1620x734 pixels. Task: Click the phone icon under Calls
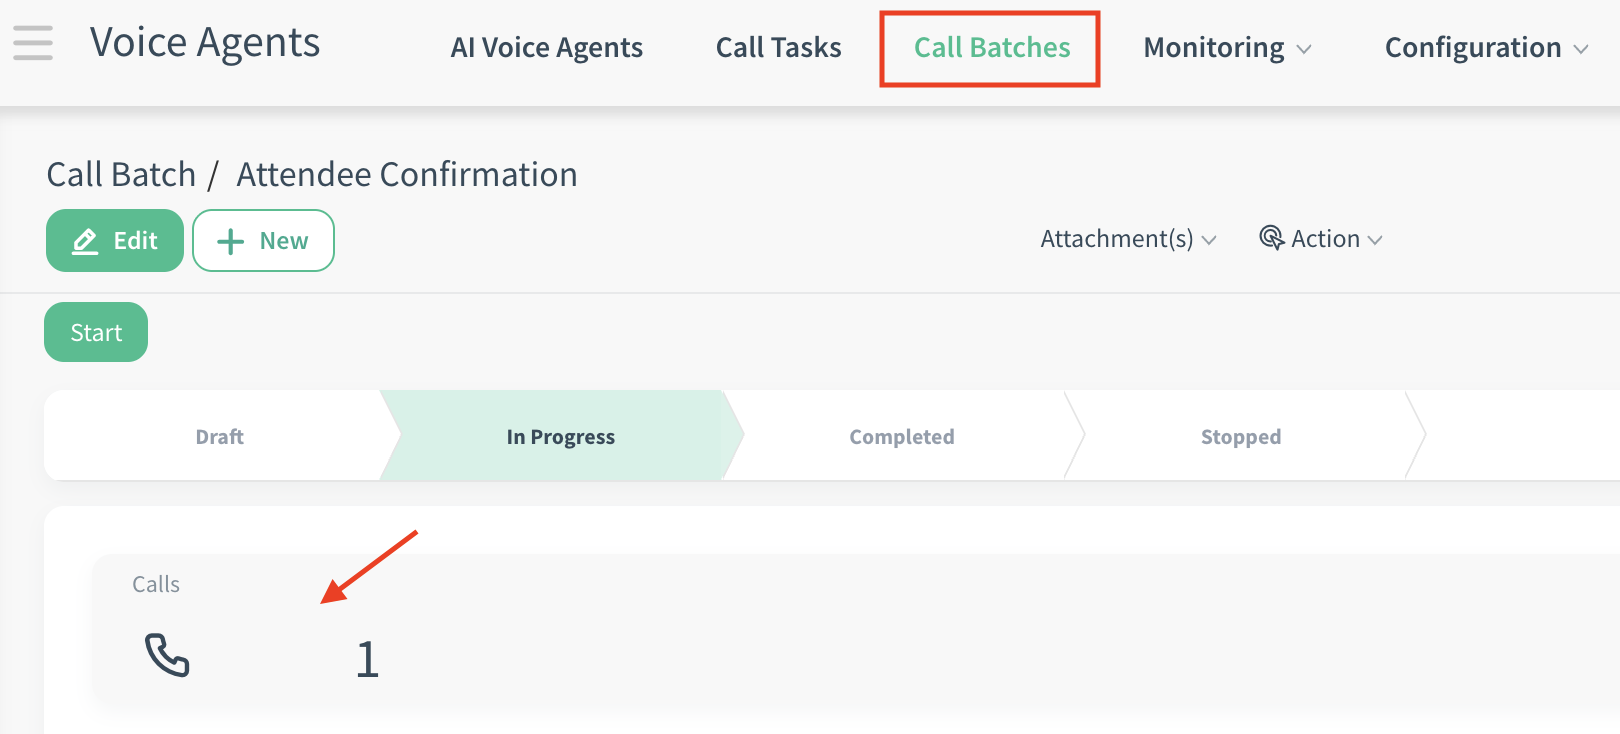167,656
